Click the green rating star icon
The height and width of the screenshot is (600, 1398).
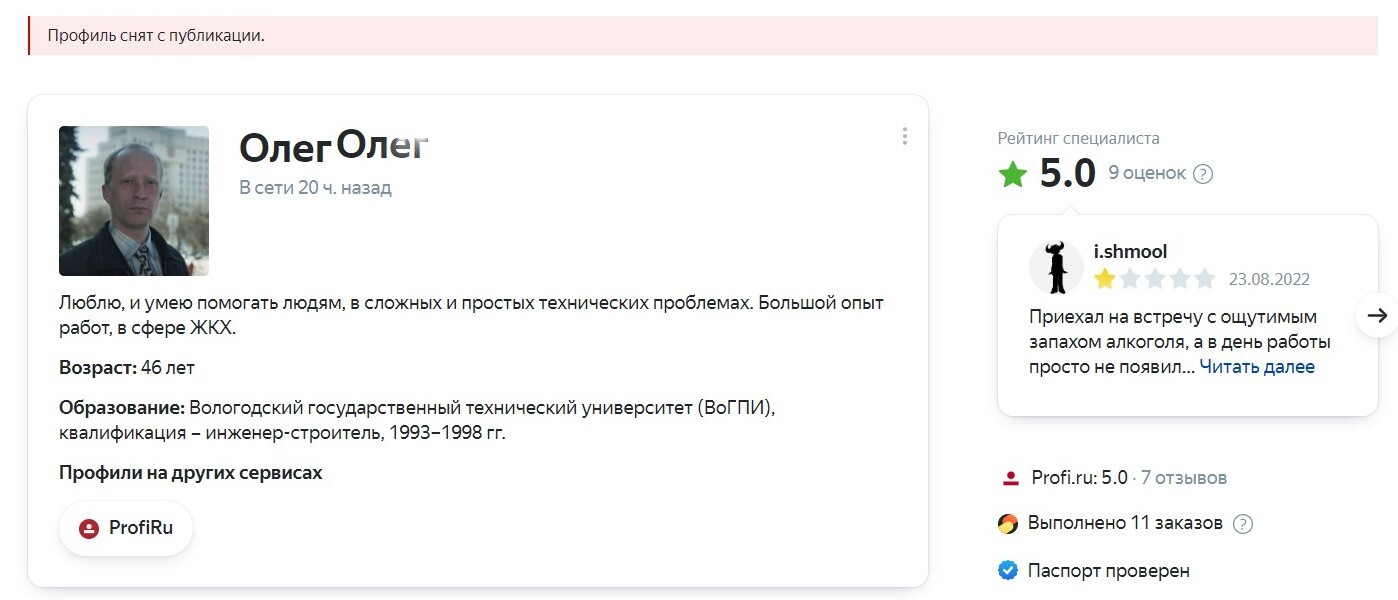(x=1013, y=174)
